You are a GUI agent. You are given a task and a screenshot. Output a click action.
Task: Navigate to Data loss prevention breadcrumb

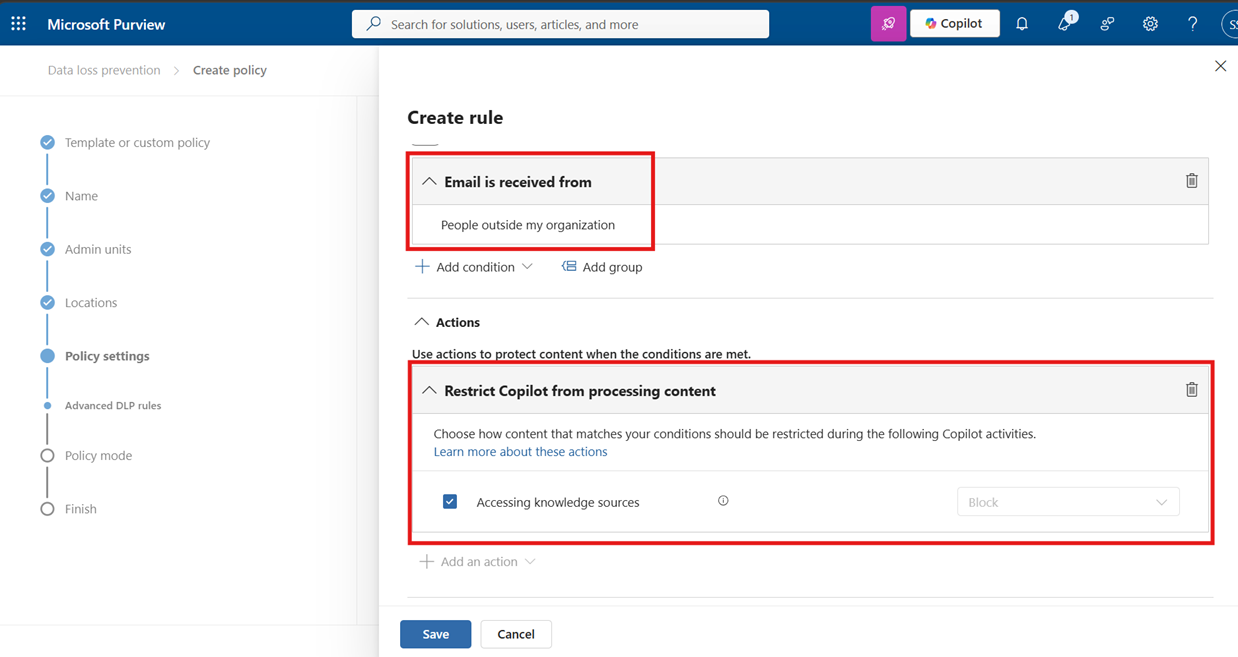pyautogui.click(x=104, y=70)
